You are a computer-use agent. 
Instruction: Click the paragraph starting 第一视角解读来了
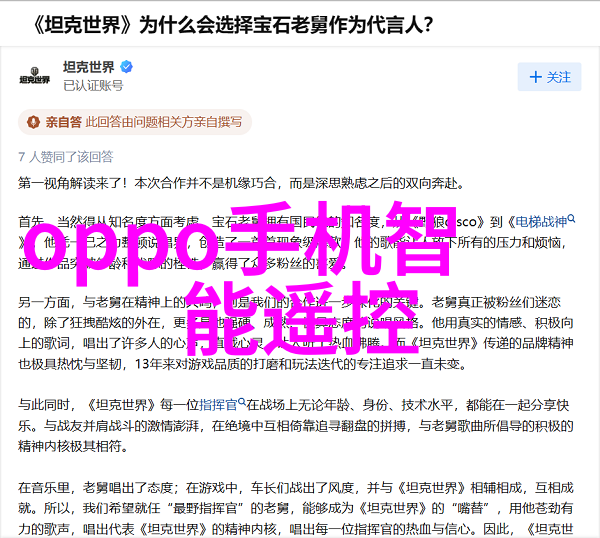click(x=241, y=183)
